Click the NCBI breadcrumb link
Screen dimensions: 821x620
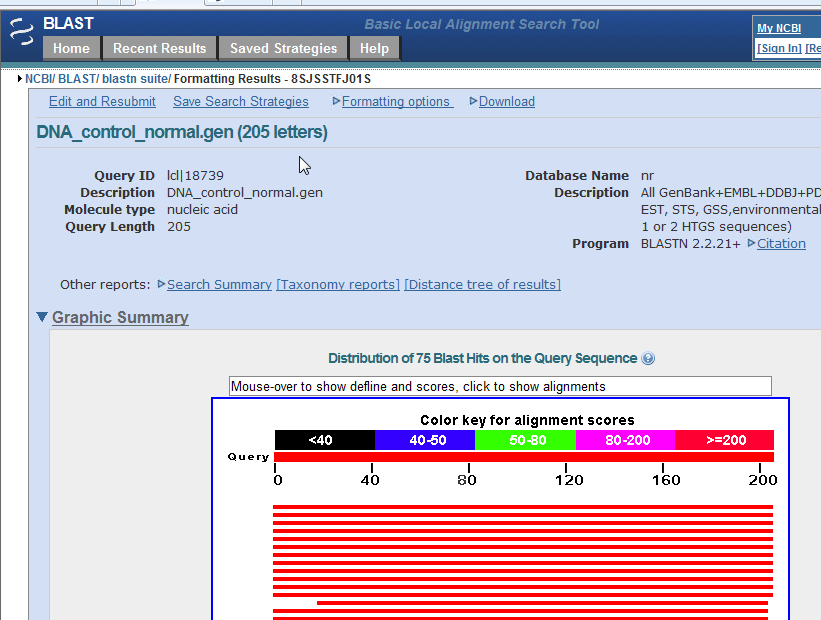pyautogui.click(x=39, y=79)
